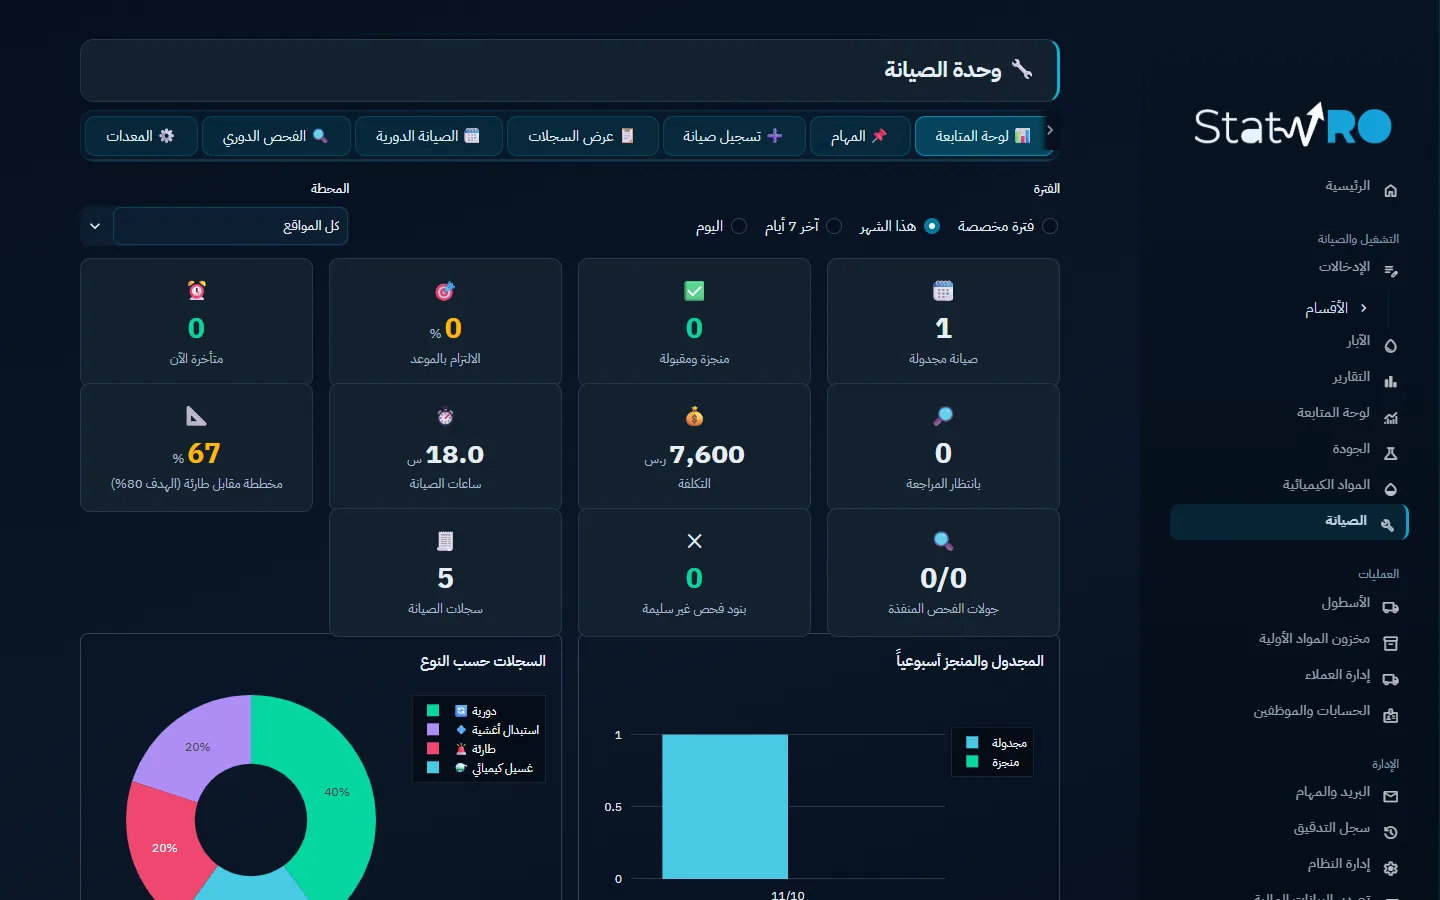
Task: Open the كل المواقع station dropdown
Action: point(230,226)
